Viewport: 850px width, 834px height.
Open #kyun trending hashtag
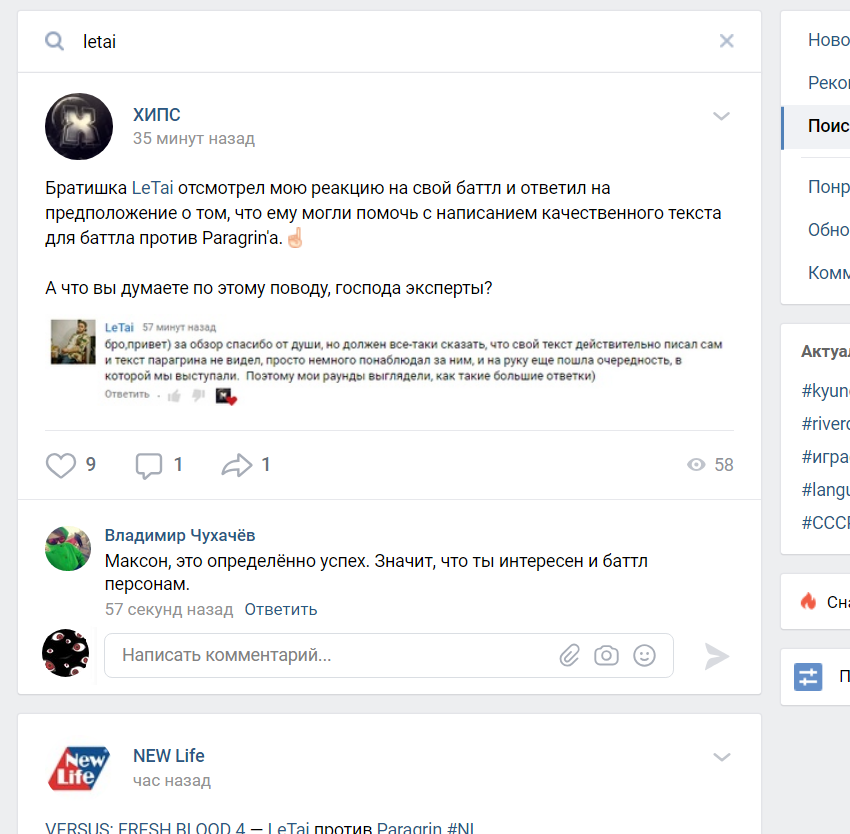pyautogui.click(x=826, y=391)
